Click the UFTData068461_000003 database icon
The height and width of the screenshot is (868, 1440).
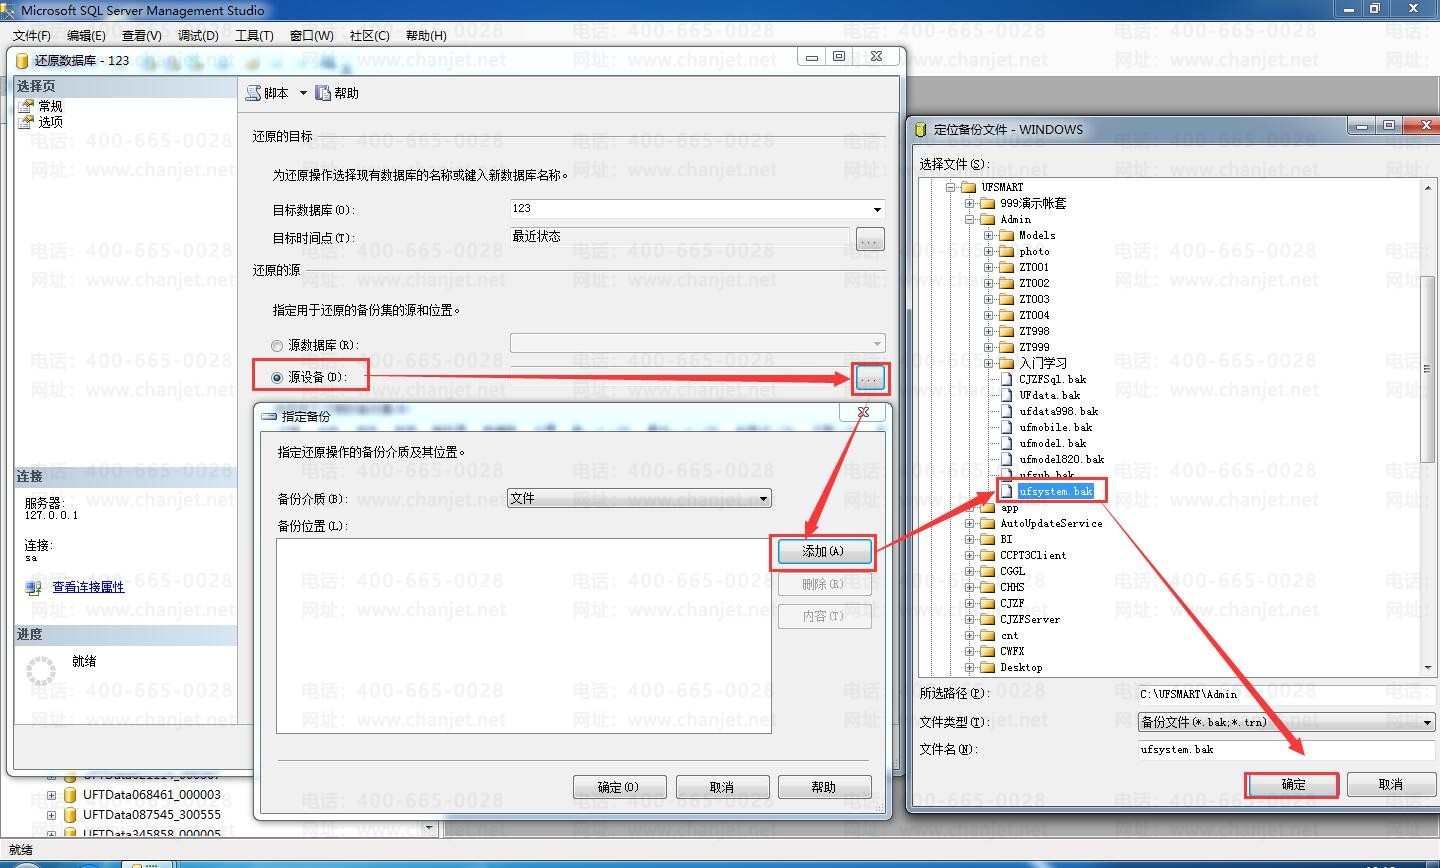point(70,795)
